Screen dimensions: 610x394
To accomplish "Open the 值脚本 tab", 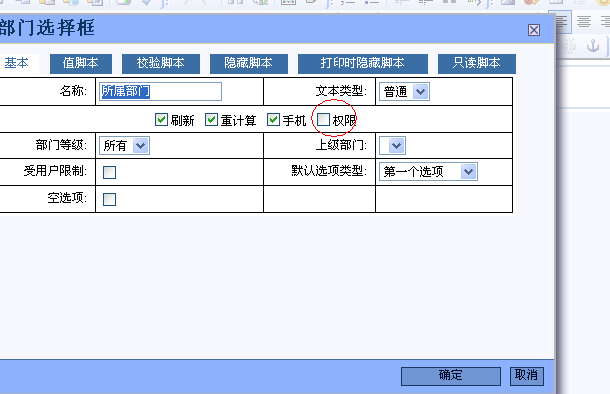I will click(81, 63).
